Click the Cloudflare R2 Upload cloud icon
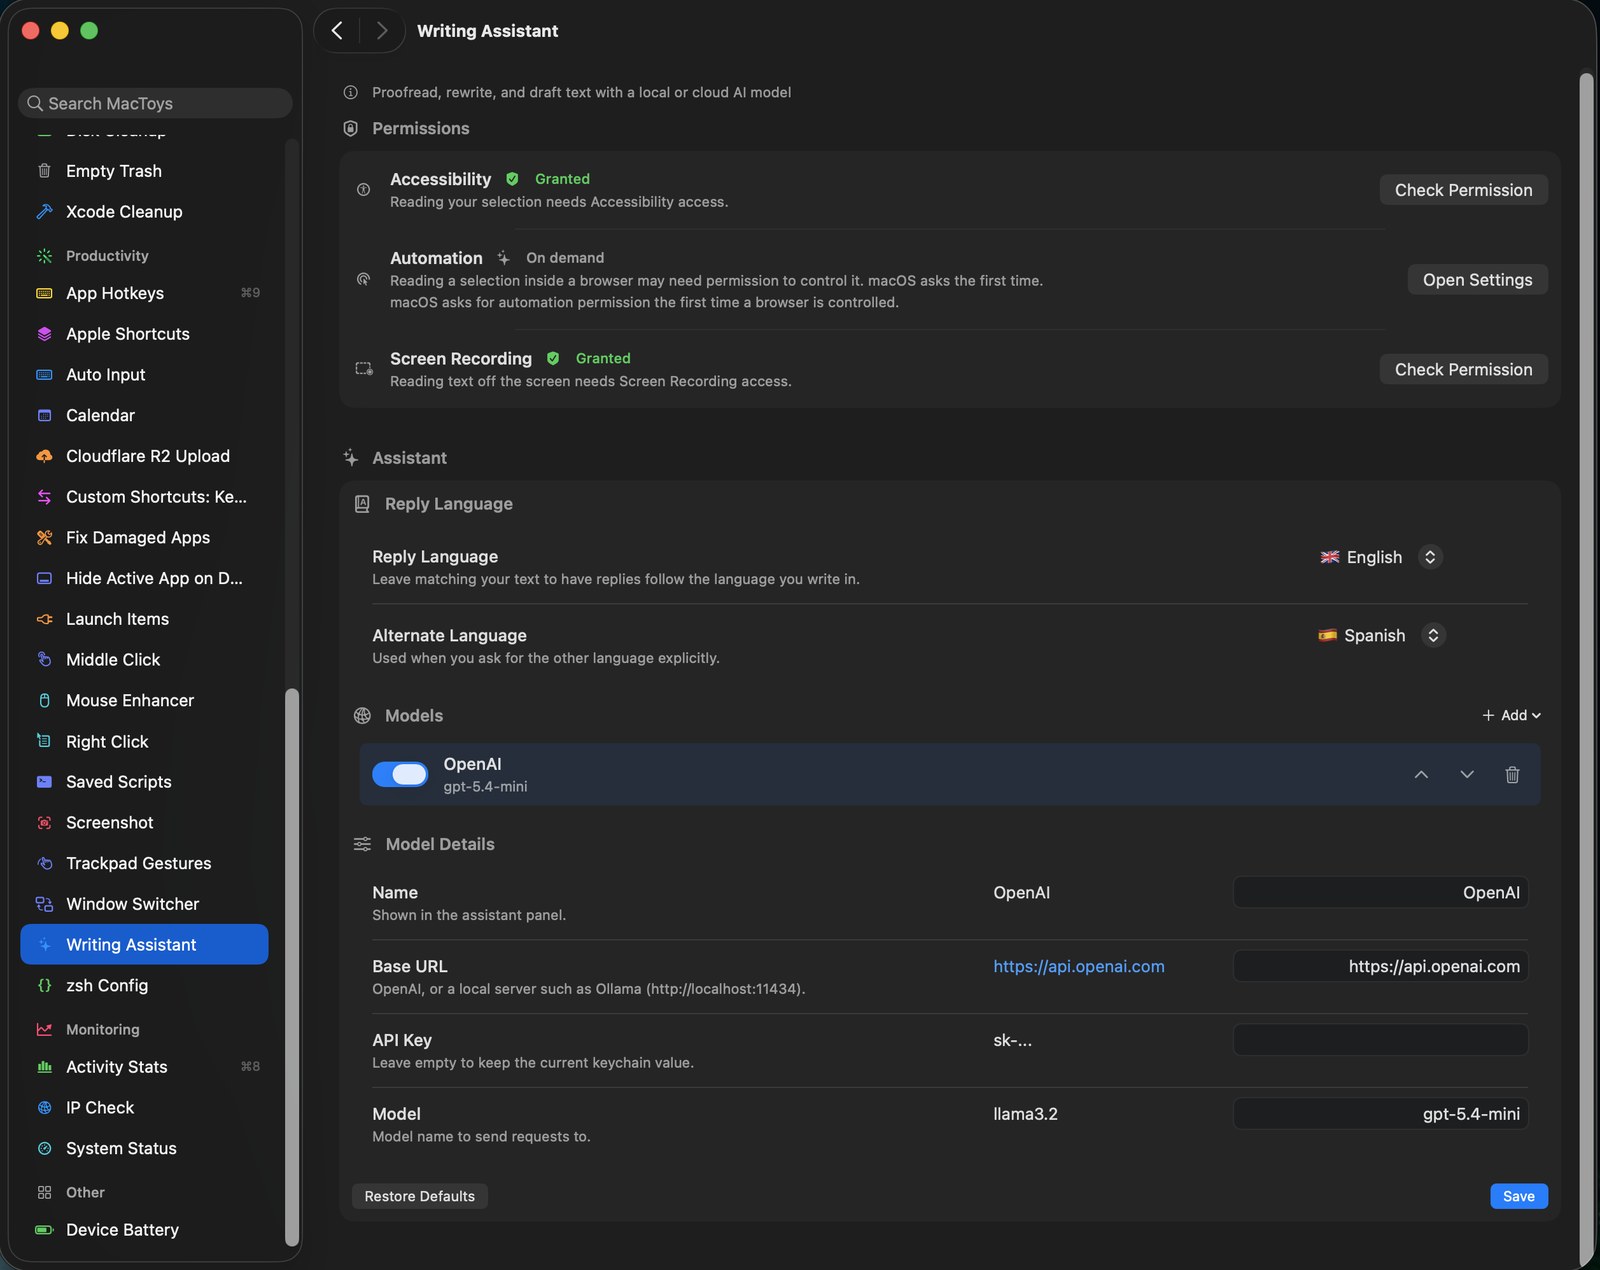This screenshot has height=1270, width=1600. coord(44,456)
